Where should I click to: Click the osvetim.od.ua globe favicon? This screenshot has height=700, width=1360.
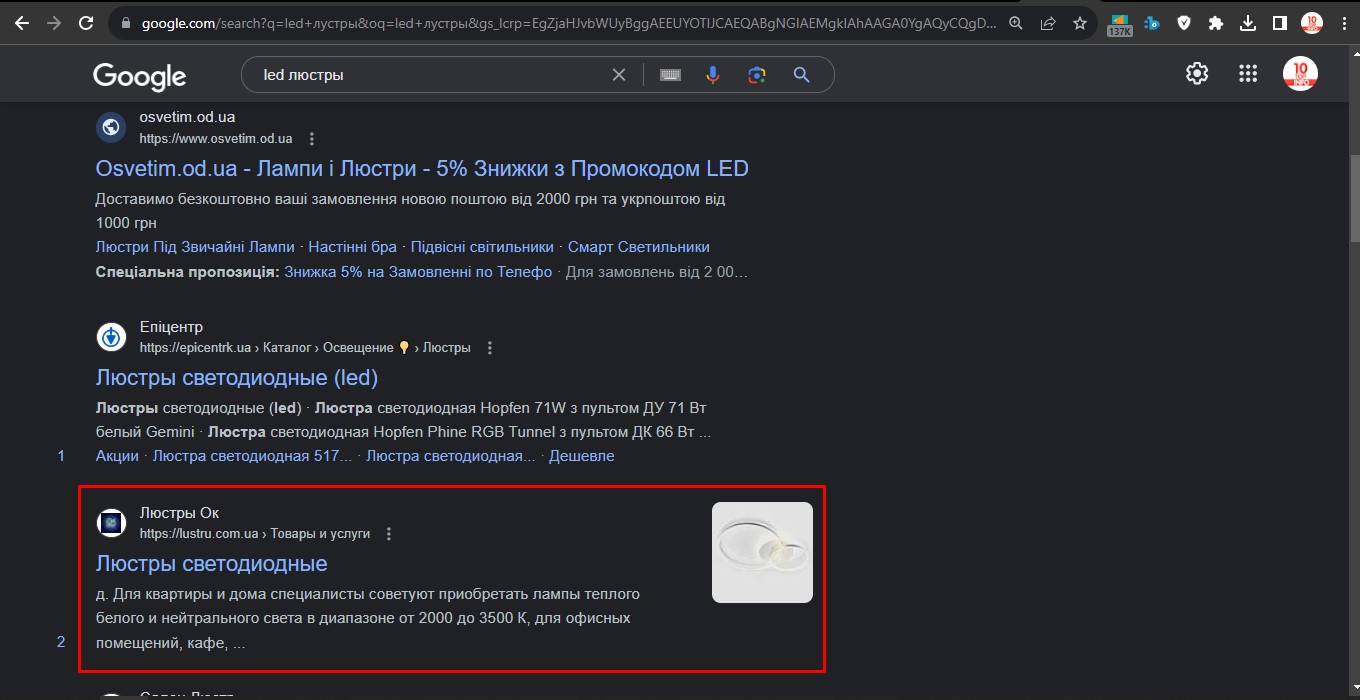point(111,127)
